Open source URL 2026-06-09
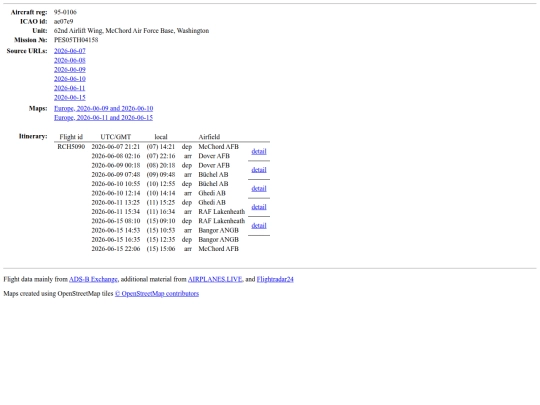540x405 pixels. [x=70, y=70]
